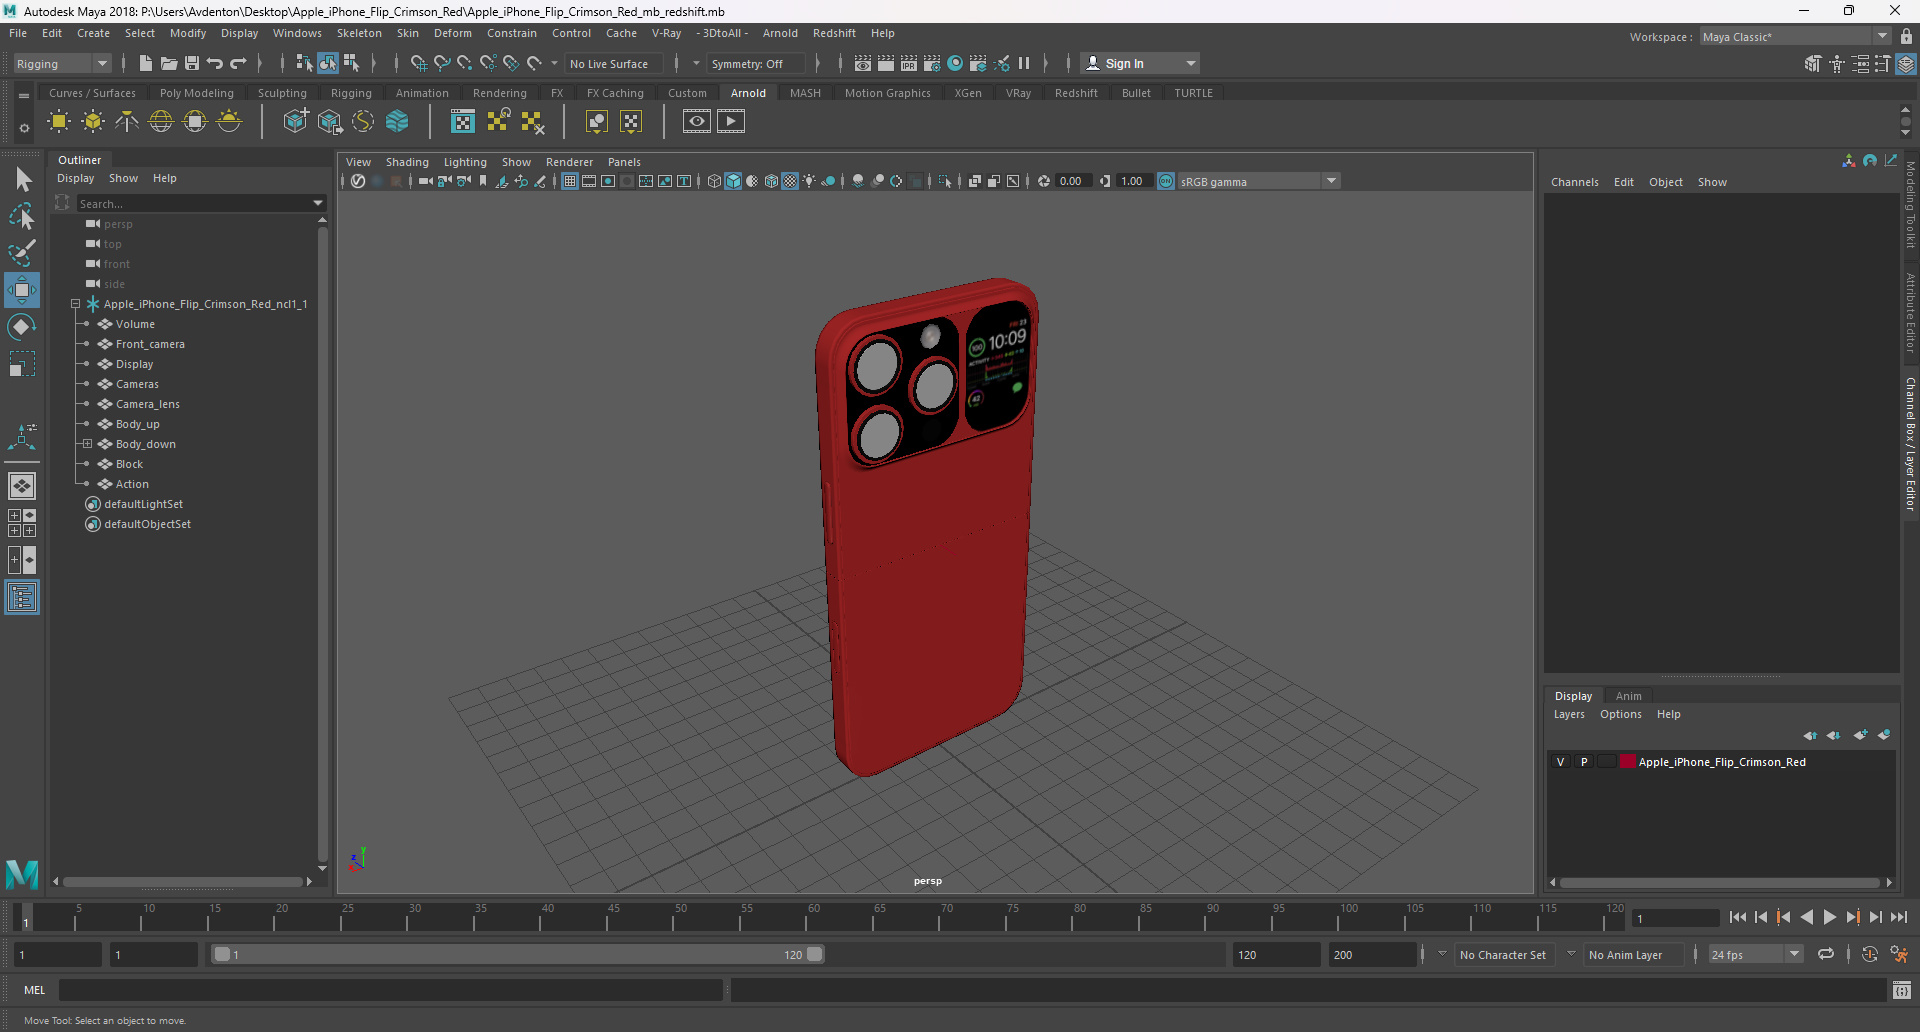Start Arnold render play icon on shelf
This screenshot has height=1032, width=1920.
coord(731,122)
